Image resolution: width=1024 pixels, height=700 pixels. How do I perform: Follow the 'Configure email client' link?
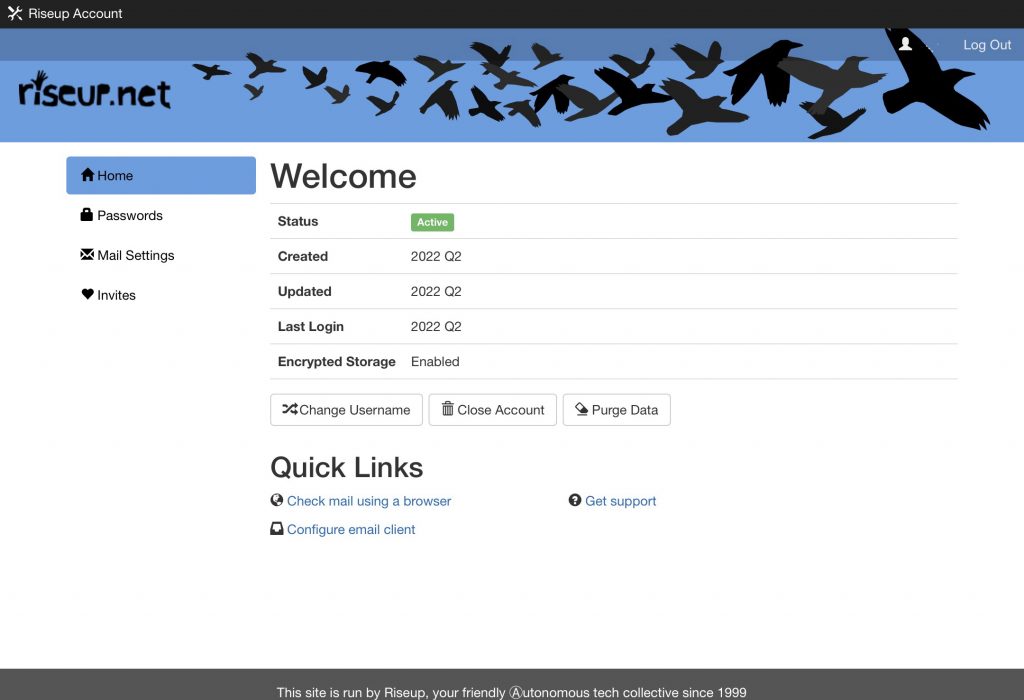coord(351,530)
